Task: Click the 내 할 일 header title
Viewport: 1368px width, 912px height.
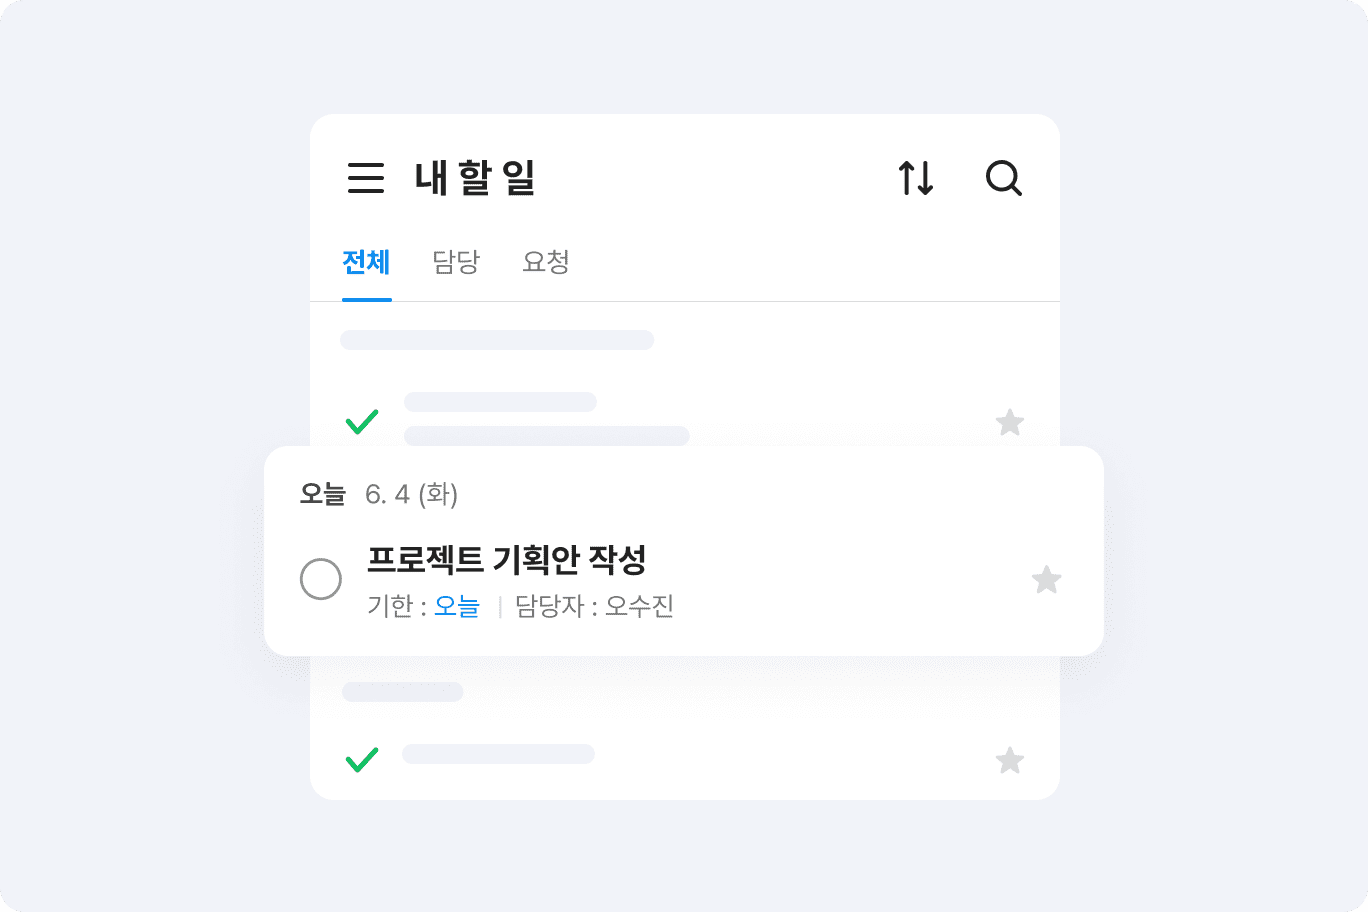Action: [475, 178]
